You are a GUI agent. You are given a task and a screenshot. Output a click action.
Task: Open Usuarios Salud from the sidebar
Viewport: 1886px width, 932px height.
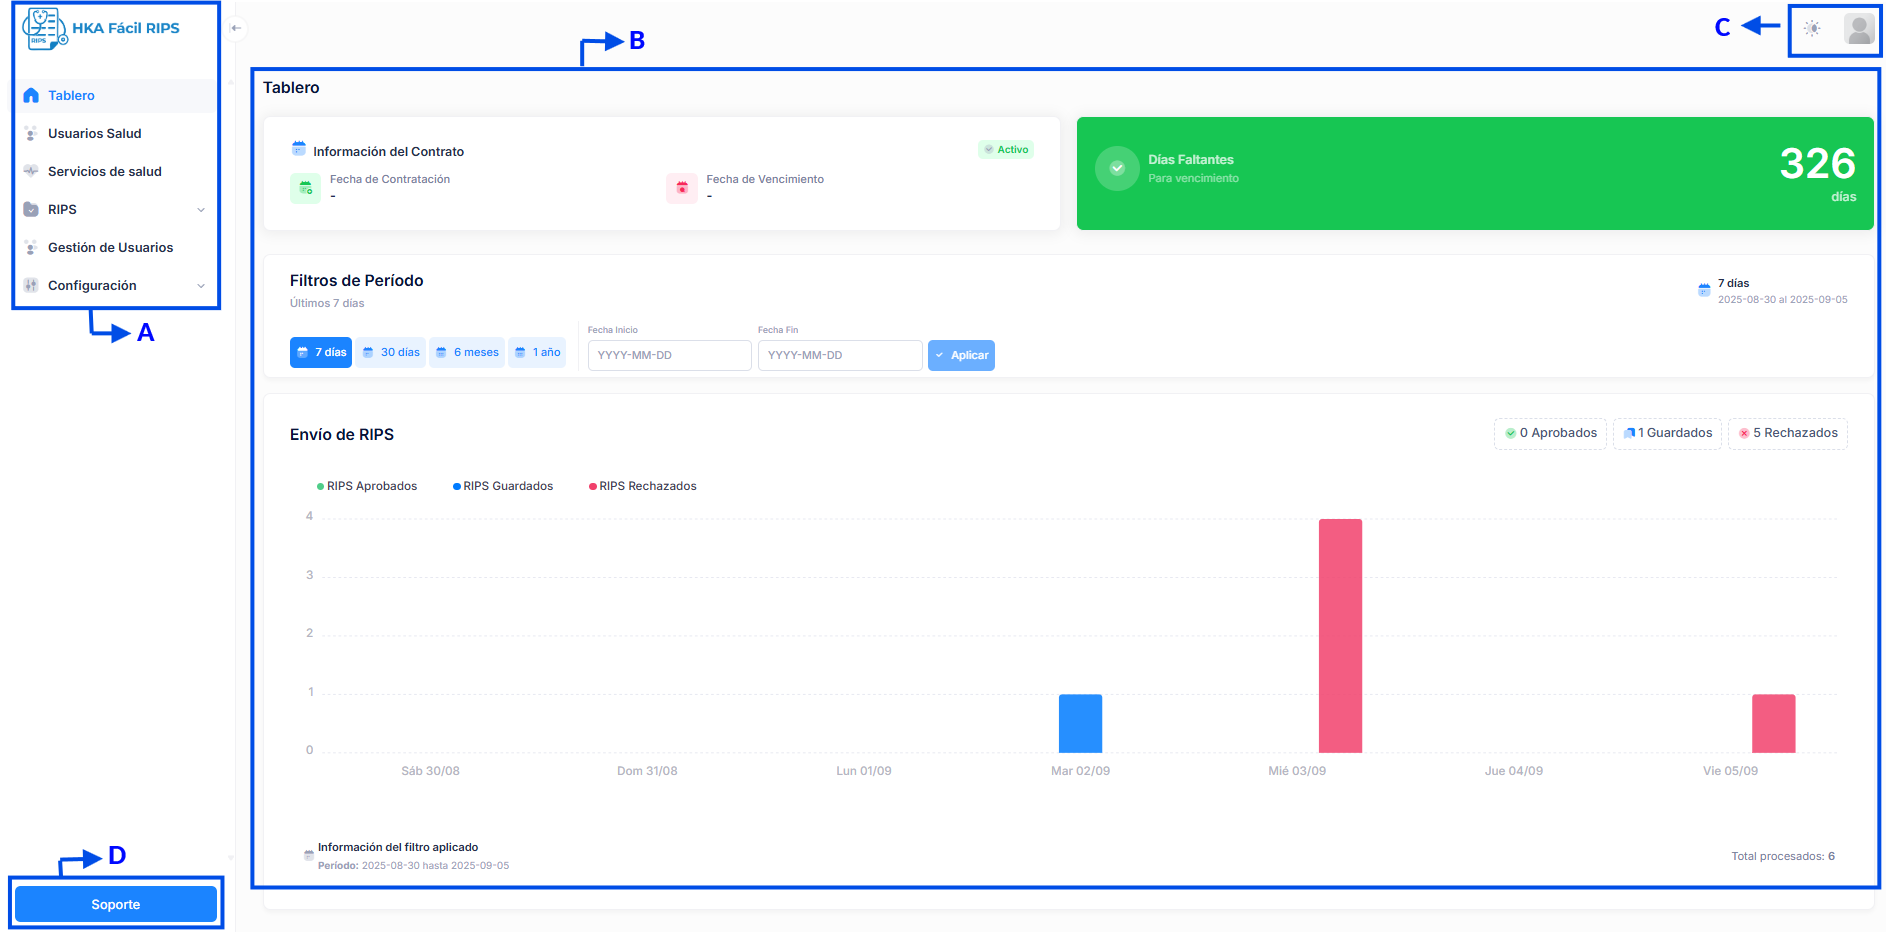tap(94, 134)
